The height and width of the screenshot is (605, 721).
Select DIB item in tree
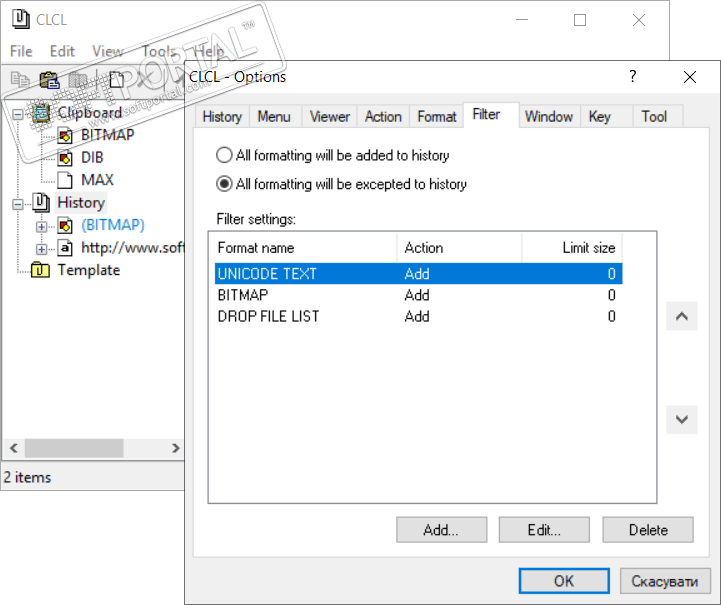click(92, 158)
